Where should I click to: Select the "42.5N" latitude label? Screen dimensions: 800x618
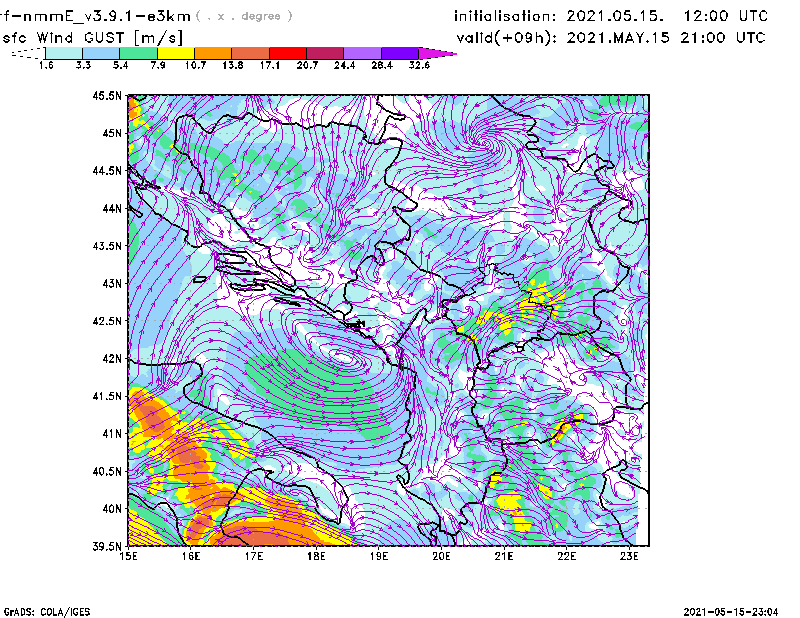click(x=107, y=321)
